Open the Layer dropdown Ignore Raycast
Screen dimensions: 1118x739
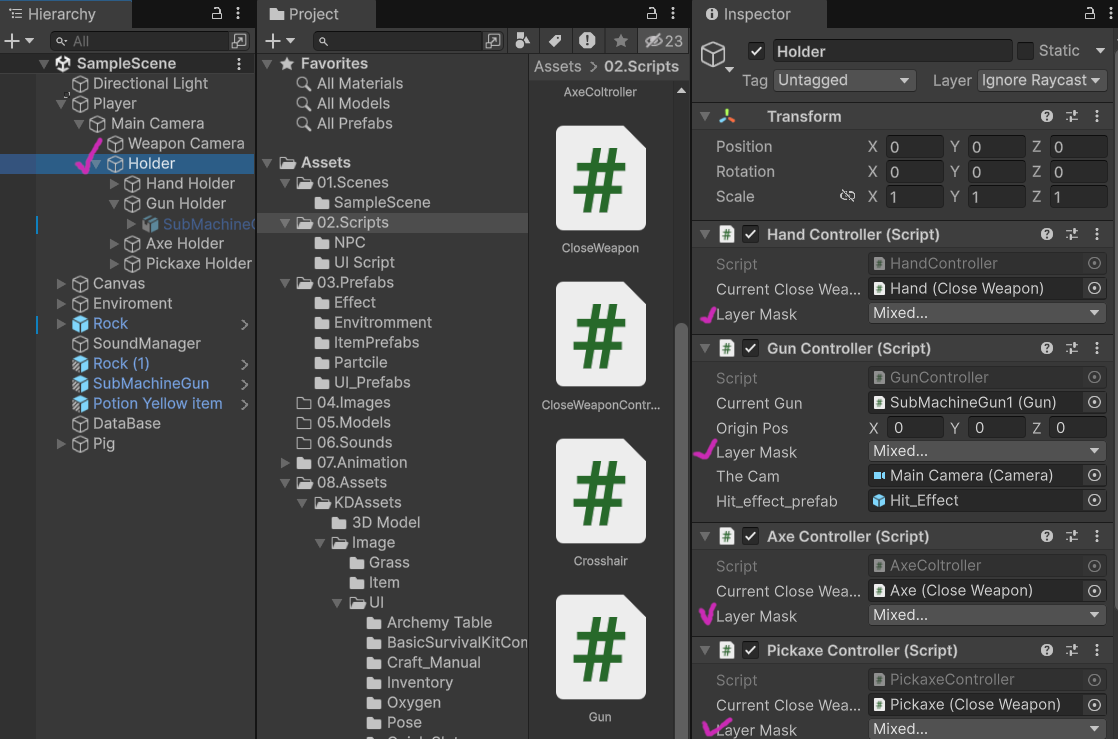pos(1042,80)
